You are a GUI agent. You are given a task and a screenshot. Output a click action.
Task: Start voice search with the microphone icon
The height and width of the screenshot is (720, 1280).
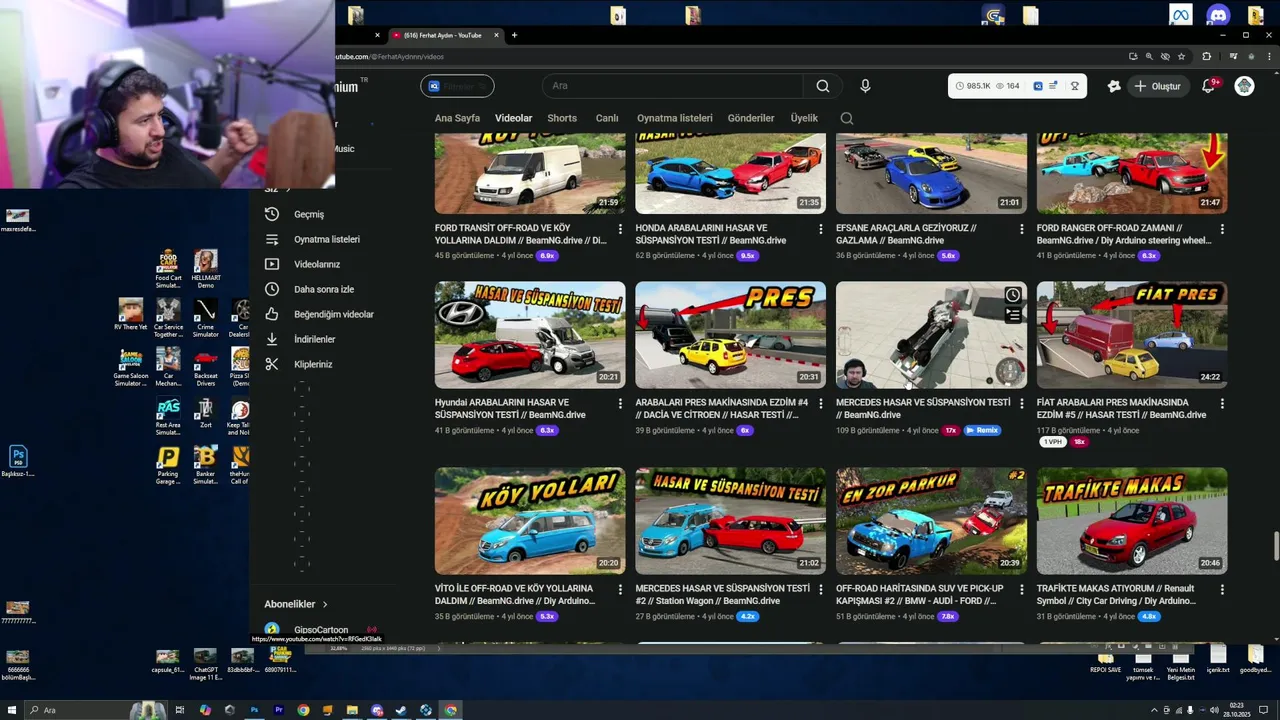click(x=865, y=86)
